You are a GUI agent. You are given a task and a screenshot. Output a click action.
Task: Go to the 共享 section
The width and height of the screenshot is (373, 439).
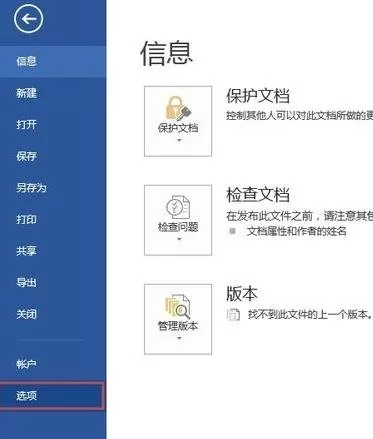tap(53, 251)
